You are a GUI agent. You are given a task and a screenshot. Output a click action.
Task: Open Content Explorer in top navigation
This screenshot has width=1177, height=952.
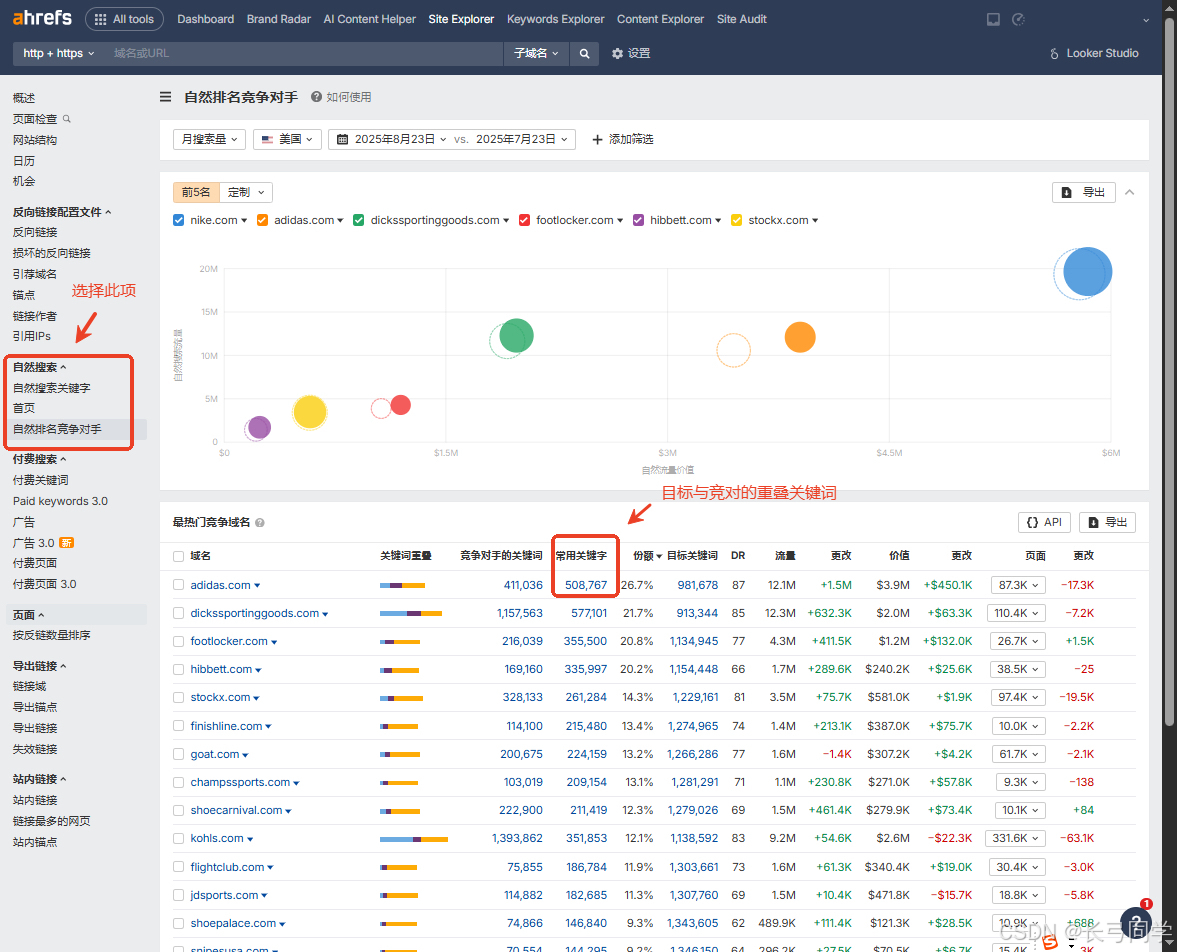click(x=661, y=19)
